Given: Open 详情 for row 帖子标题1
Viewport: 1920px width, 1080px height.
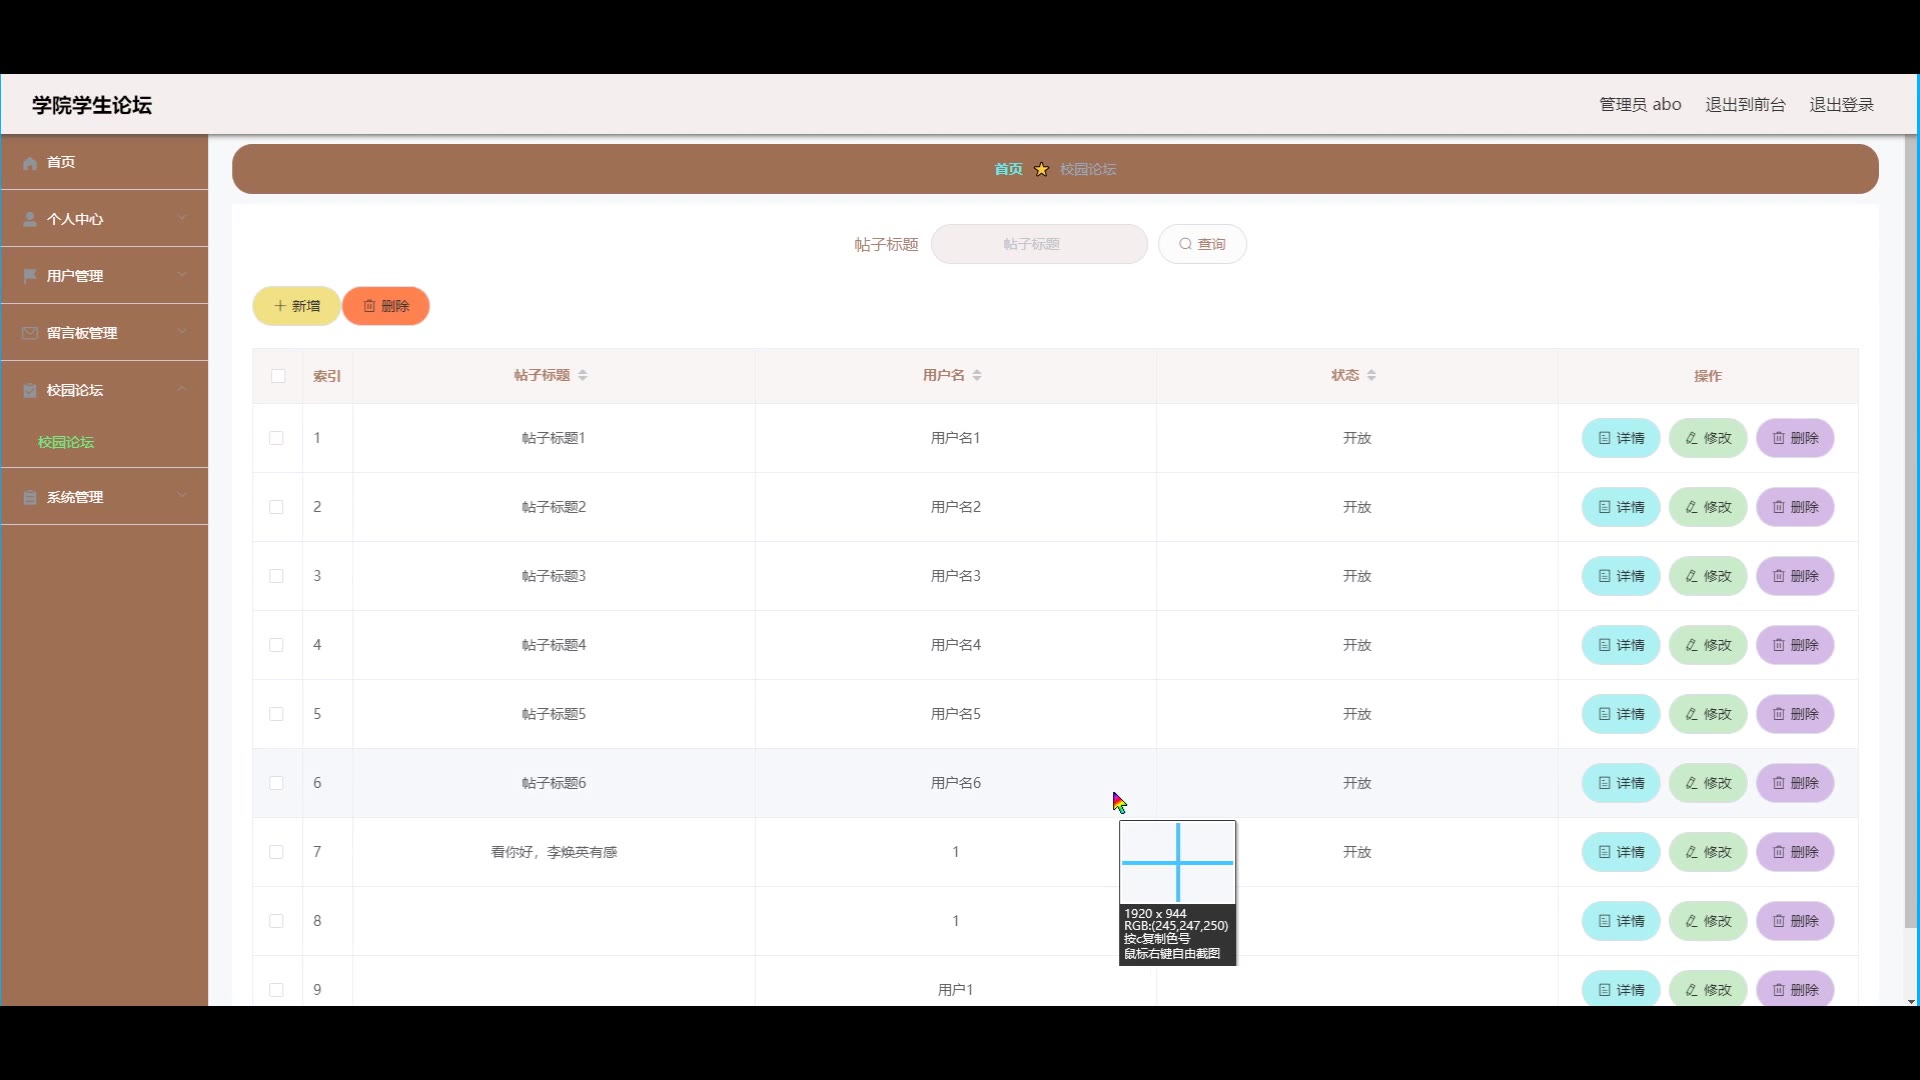Looking at the screenshot, I should (x=1620, y=438).
